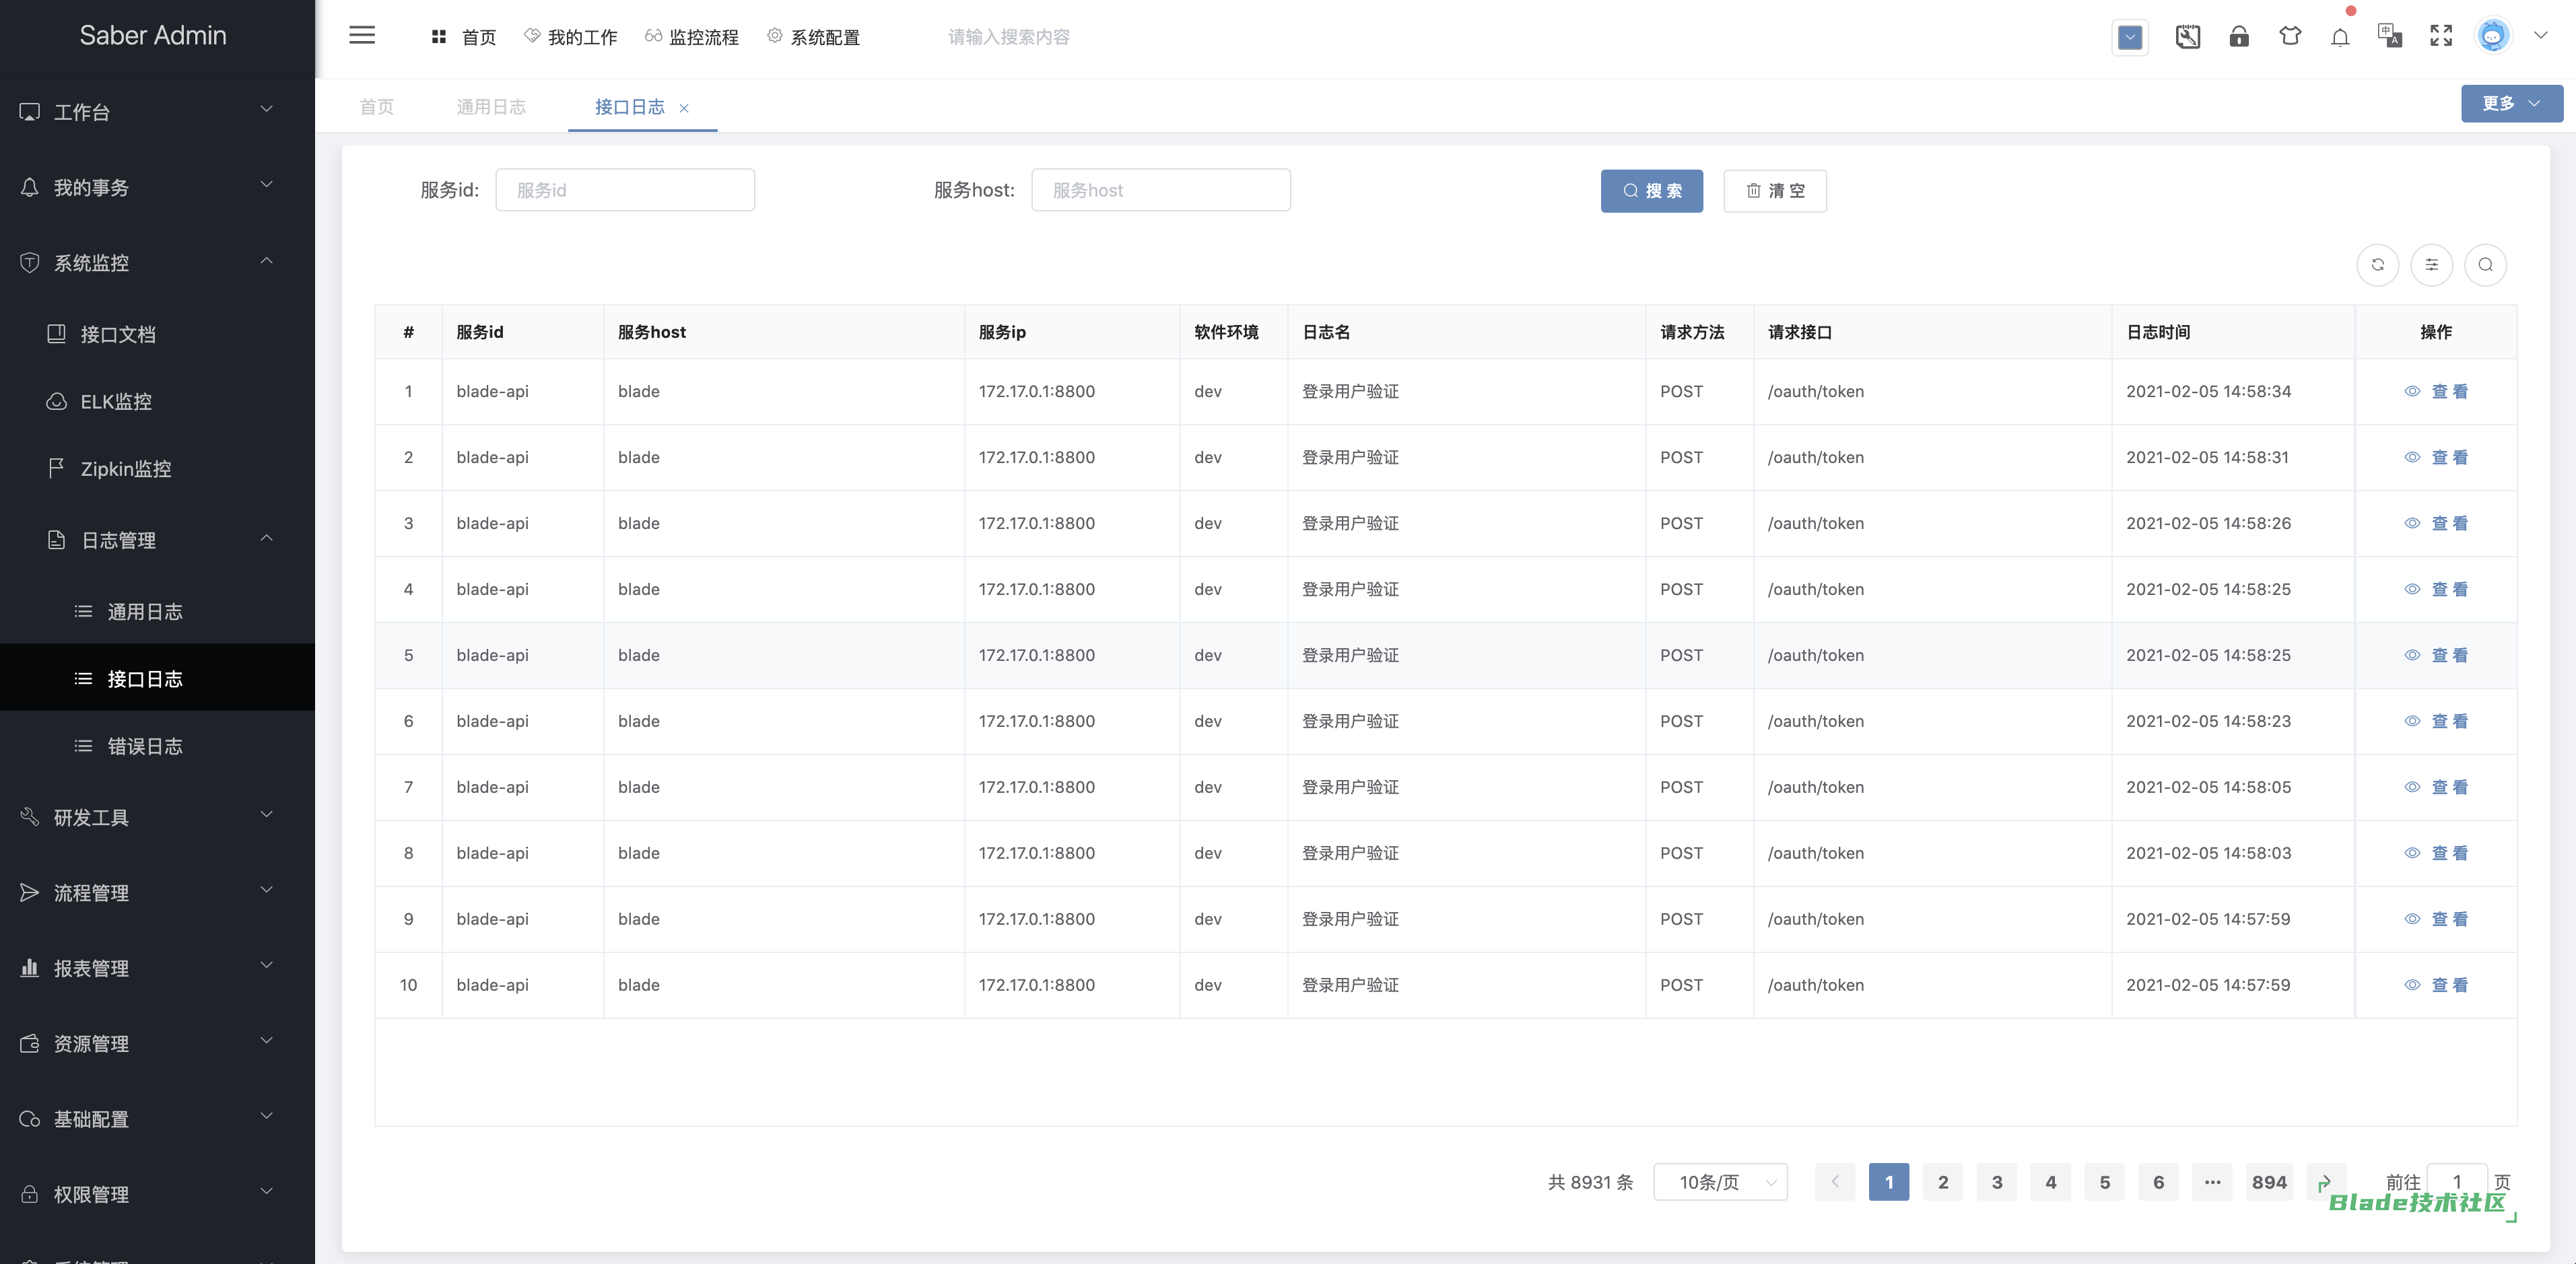Click the lock screen icon

coord(2239,37)
